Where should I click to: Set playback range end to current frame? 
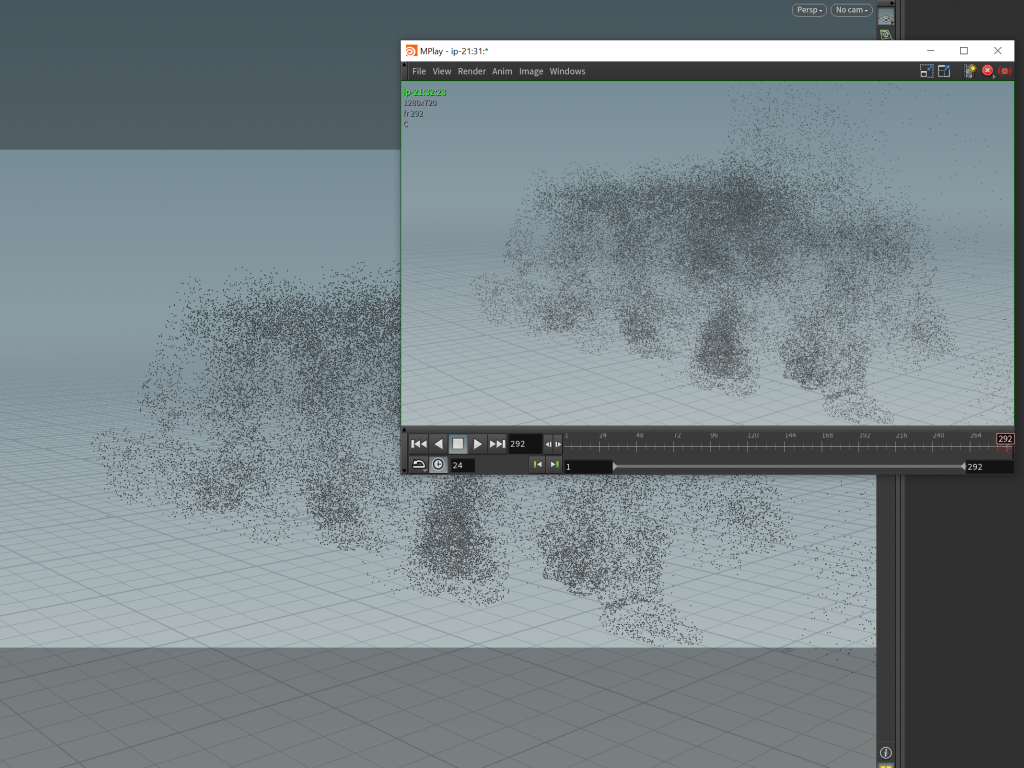click(x=554, y=464)
